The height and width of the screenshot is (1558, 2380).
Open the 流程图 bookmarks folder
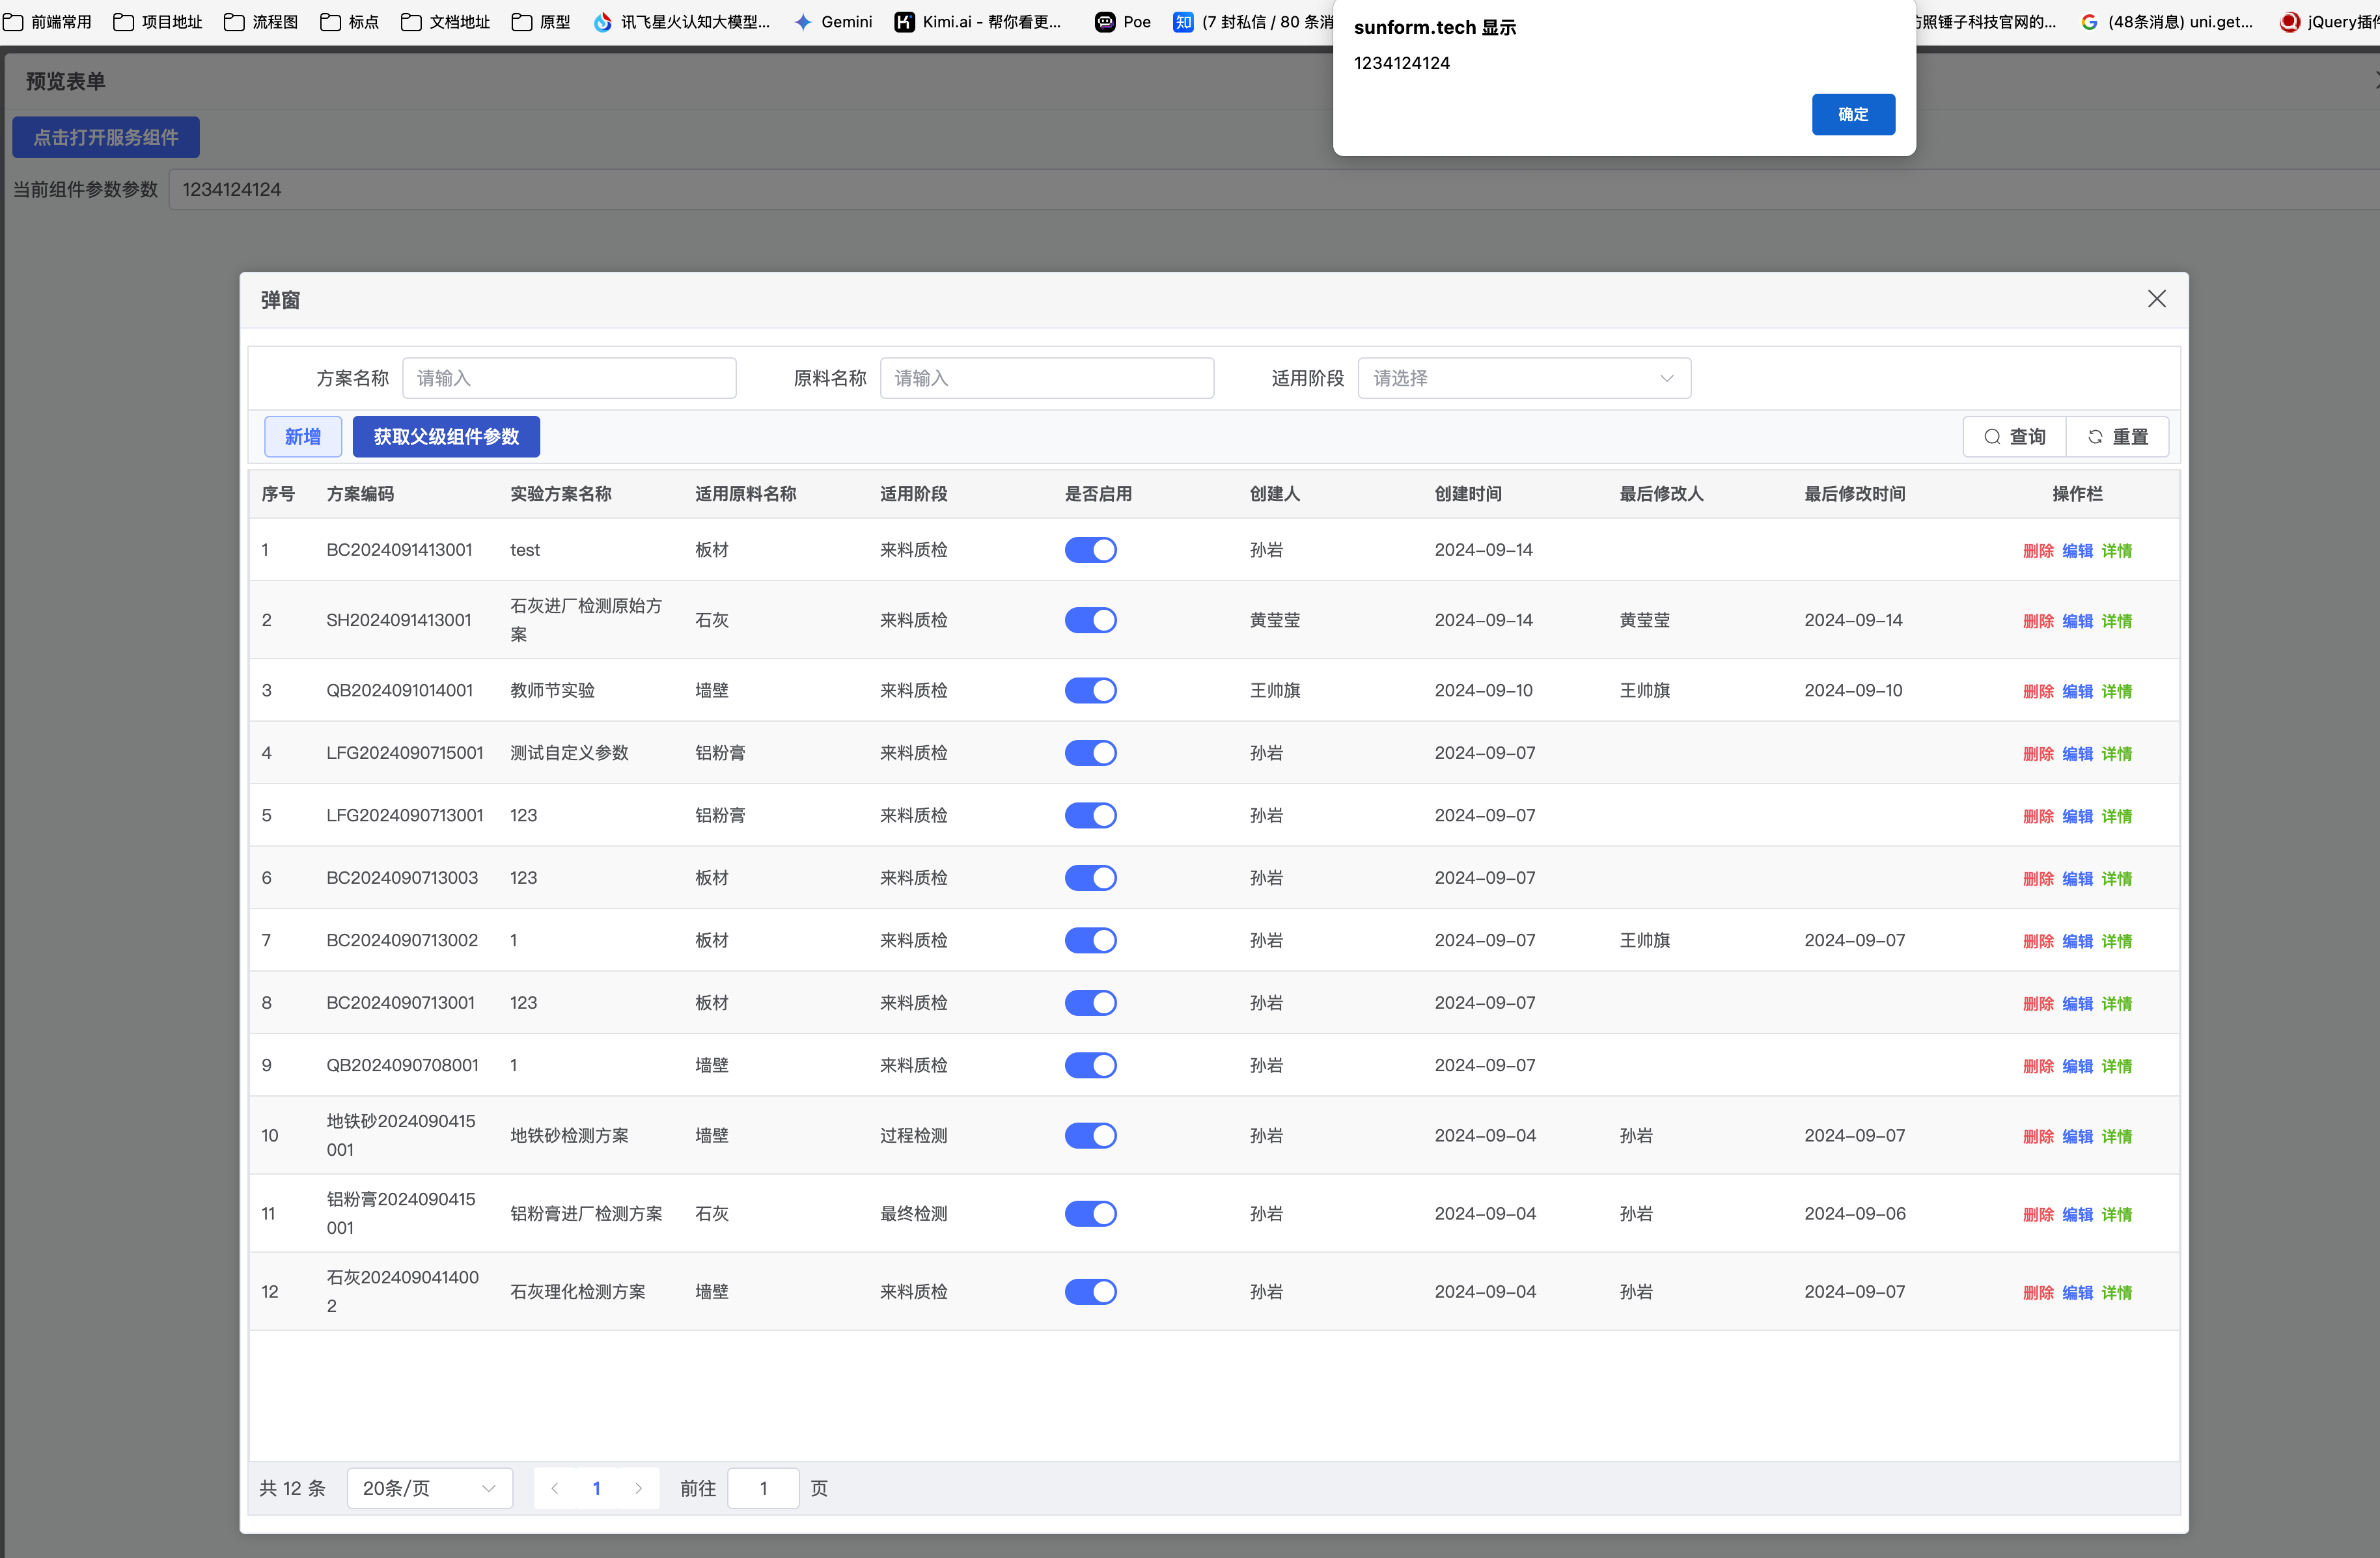(x=261, y=22)
